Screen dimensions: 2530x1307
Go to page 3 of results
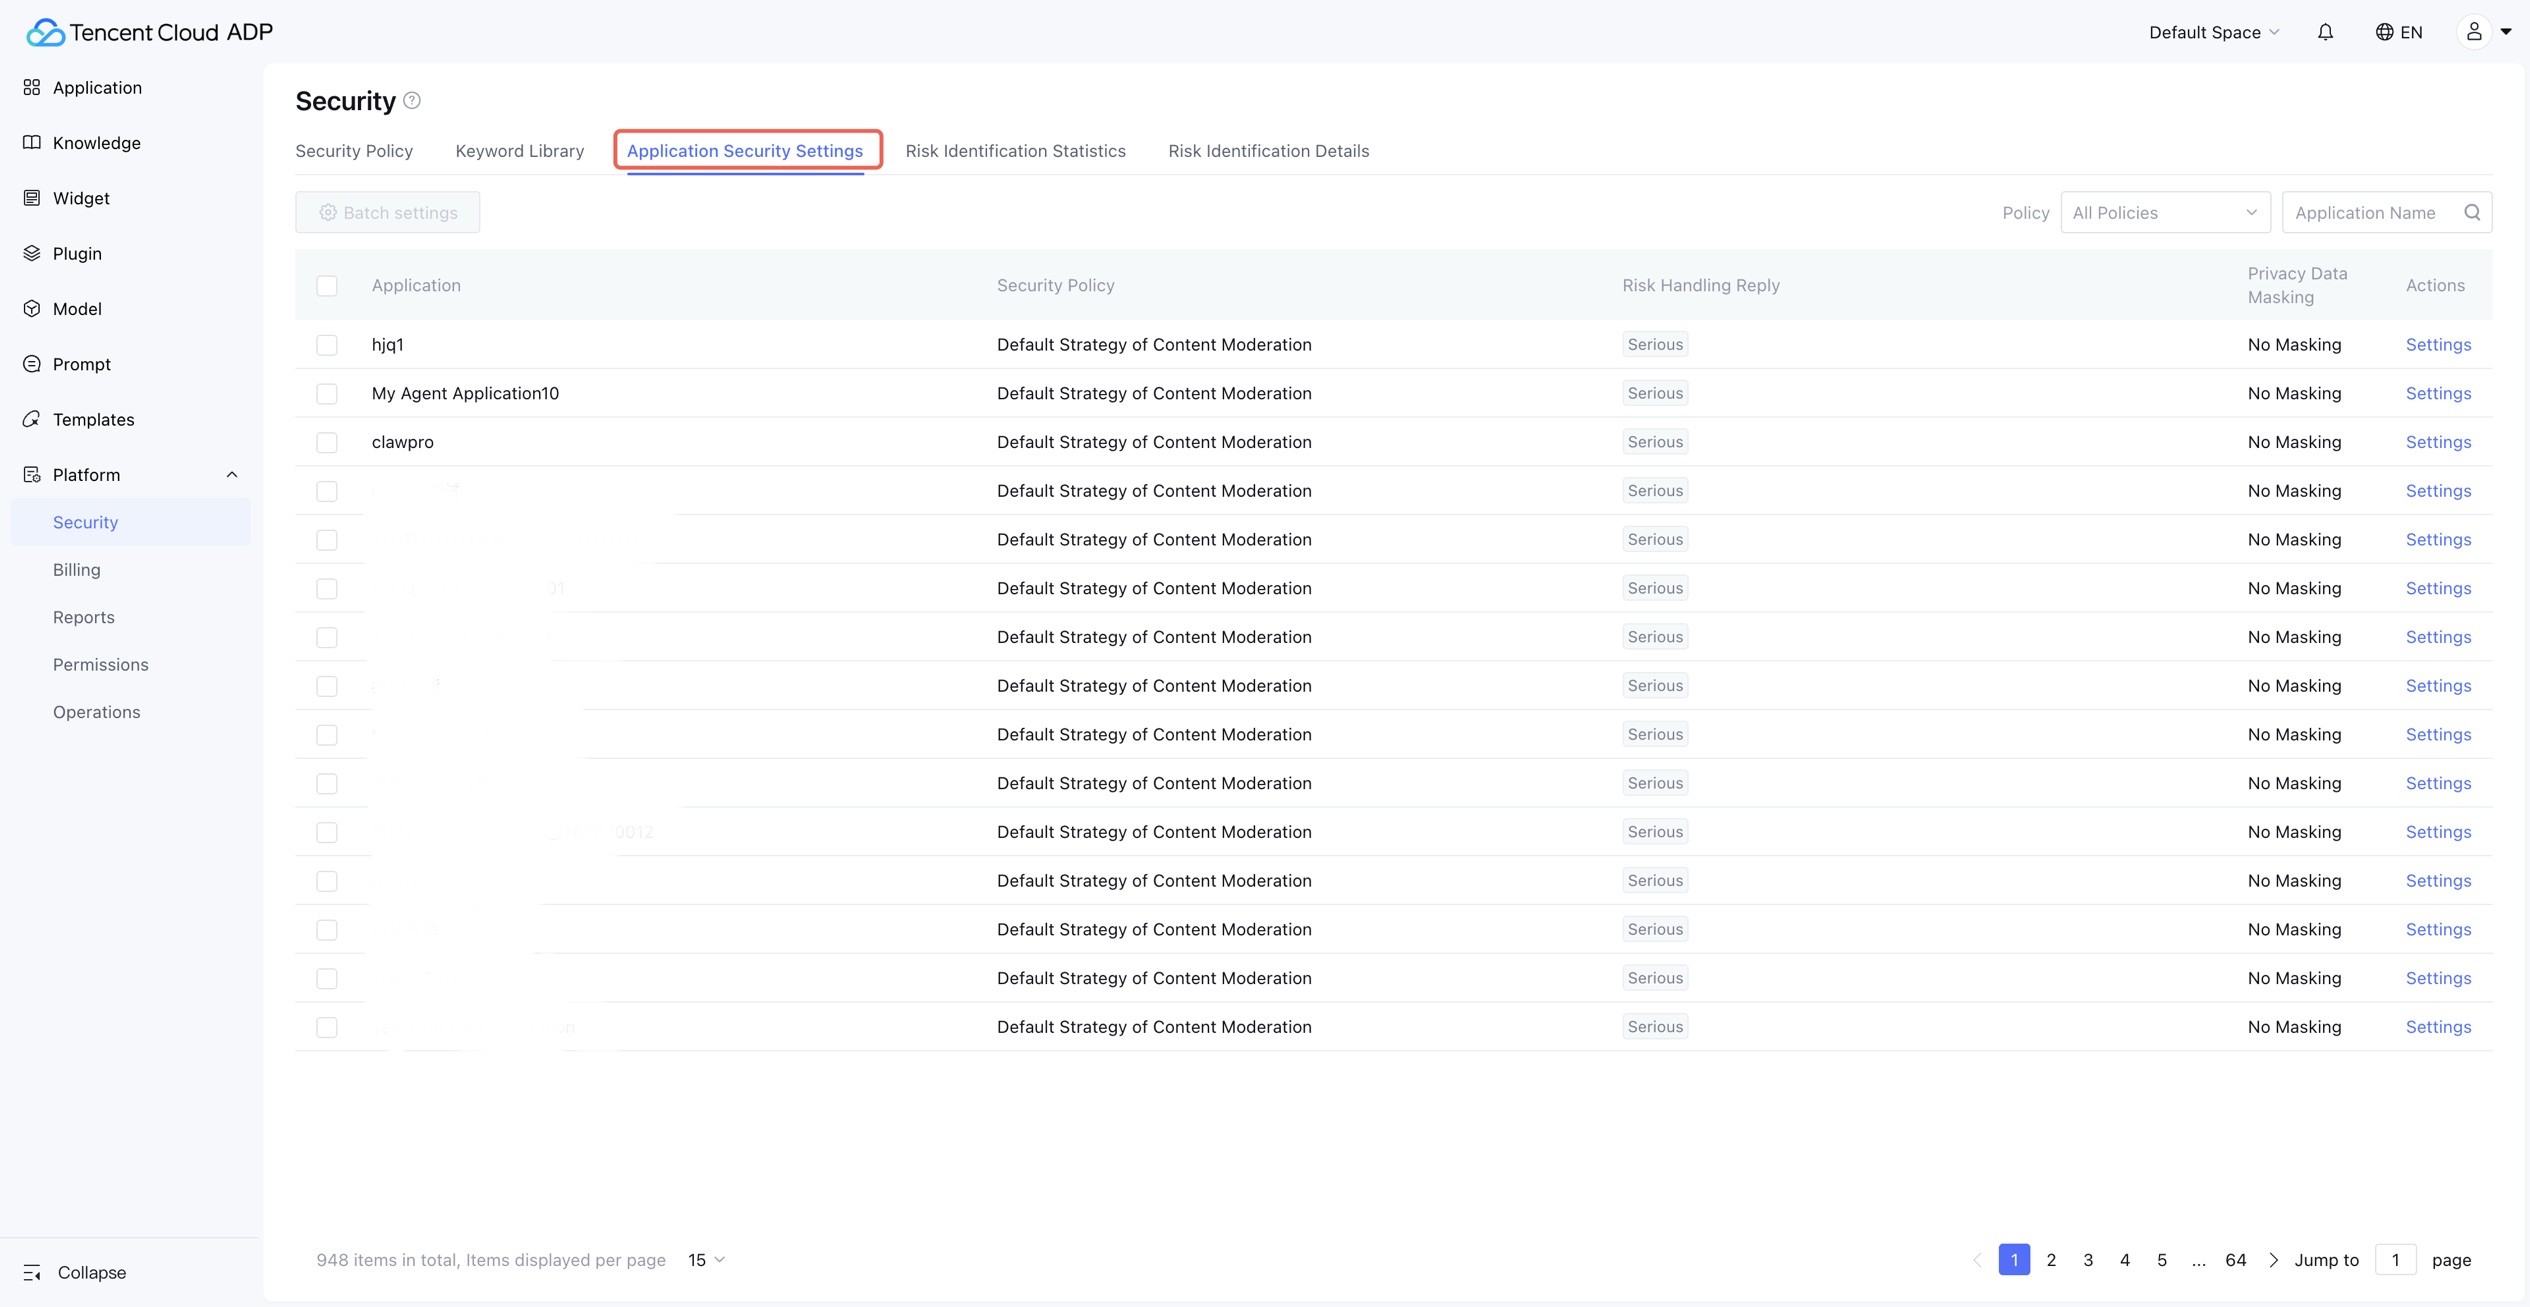[2088, 1260]
